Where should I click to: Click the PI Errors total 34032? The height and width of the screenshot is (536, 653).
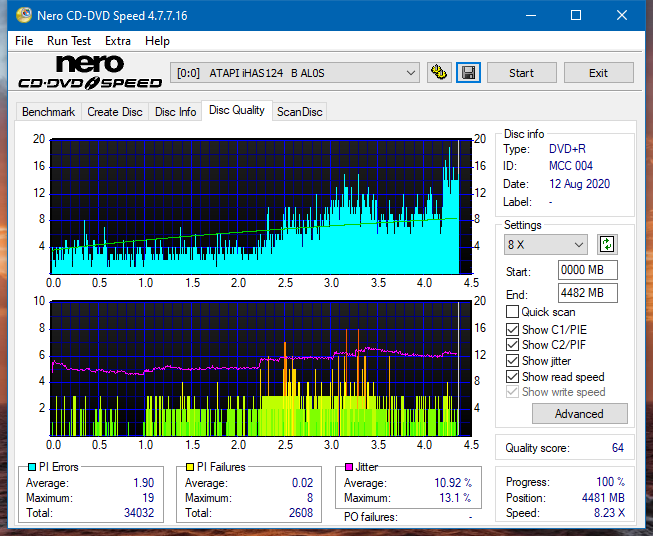pyautogui.click(x=139, y=513)
